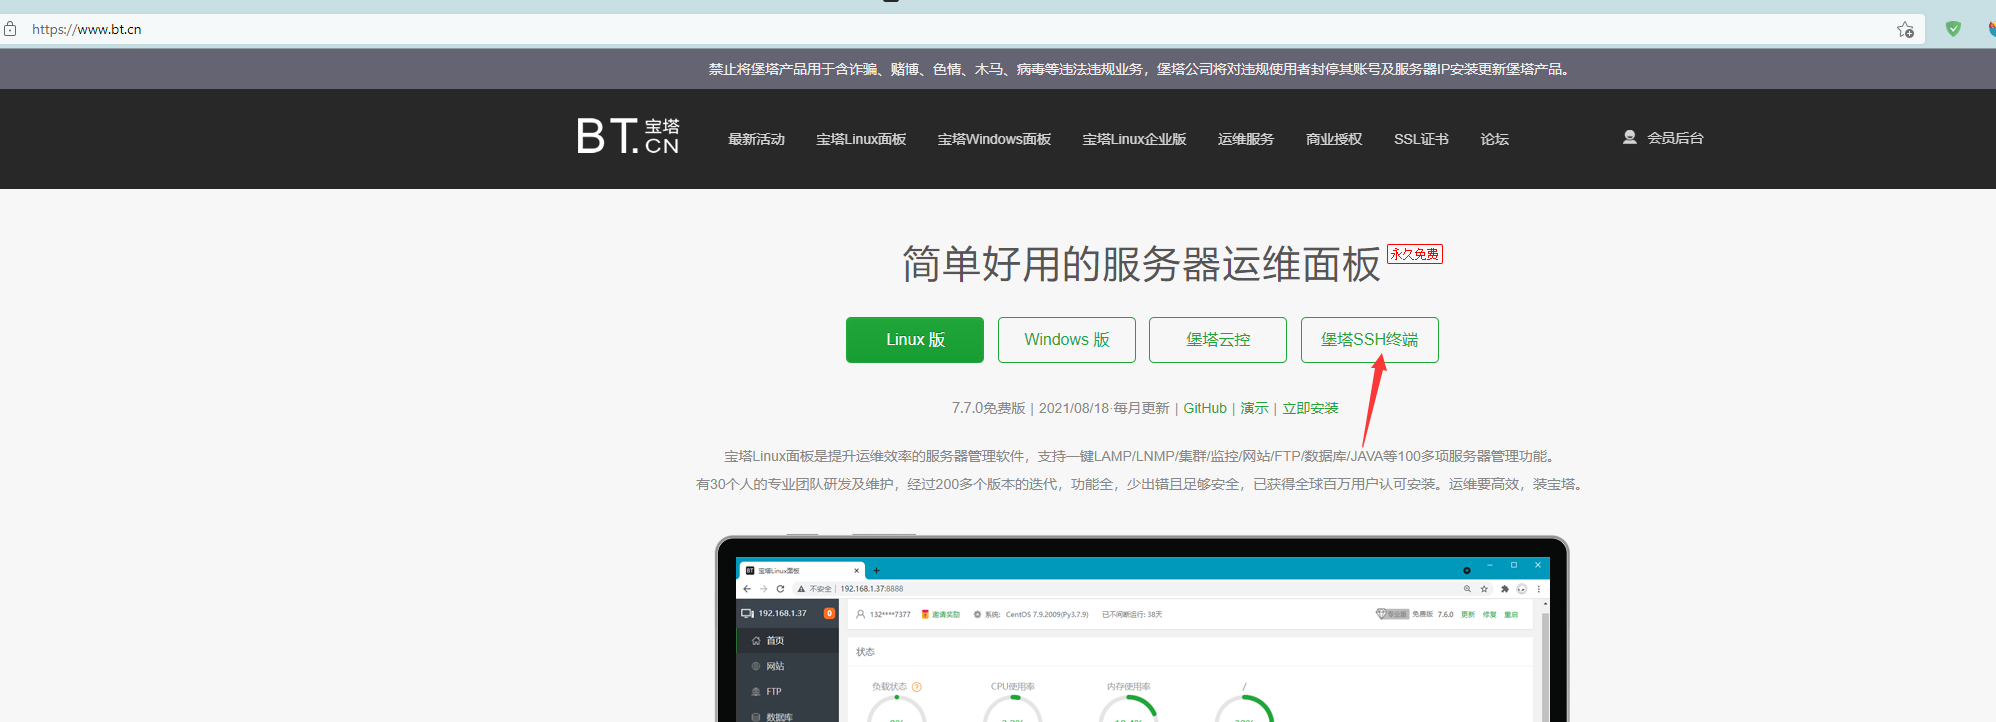Open the 最新活动 menu item

pyautogui.click(x=756, y=139)
